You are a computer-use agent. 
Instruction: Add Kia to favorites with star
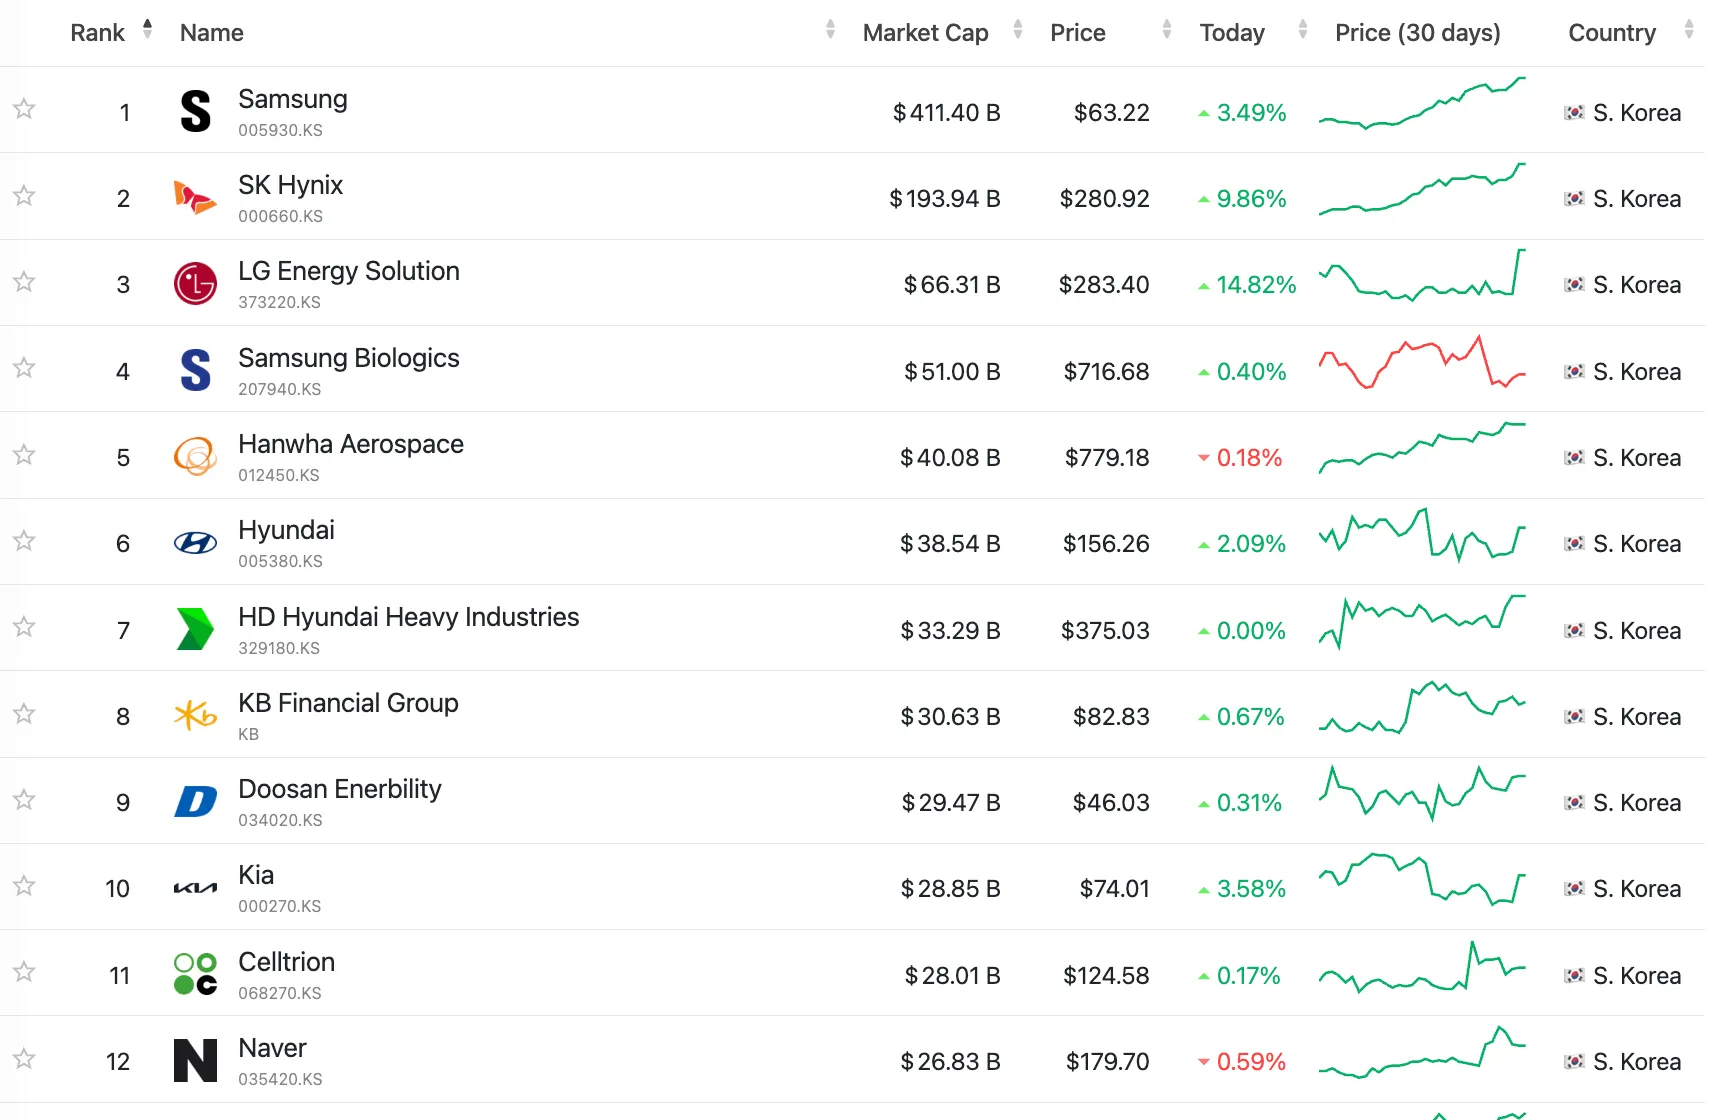tap(24, 886)
